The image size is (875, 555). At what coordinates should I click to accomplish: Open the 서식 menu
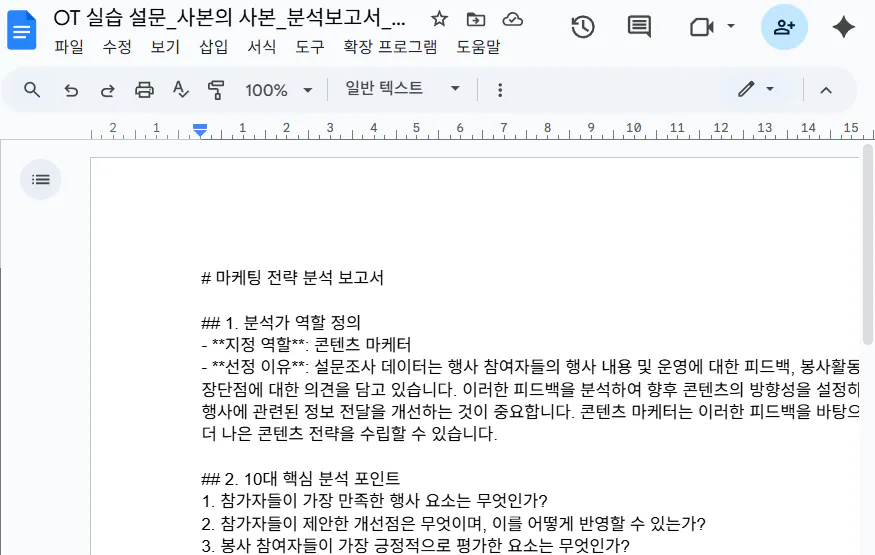coord(262,47)
